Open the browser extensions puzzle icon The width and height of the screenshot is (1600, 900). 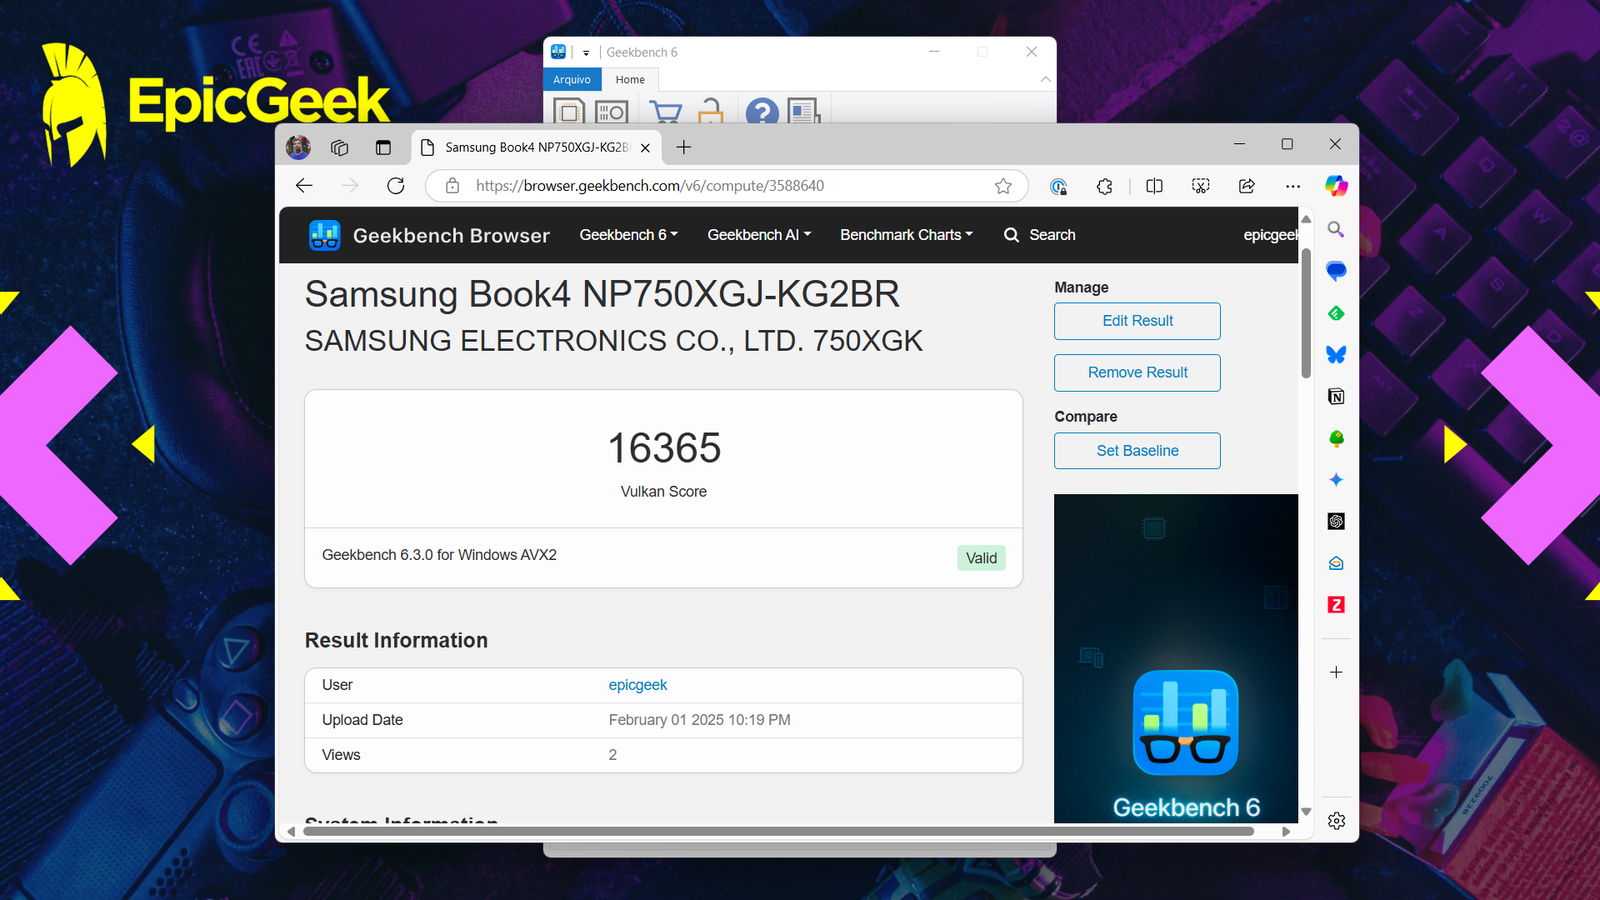1104,186
